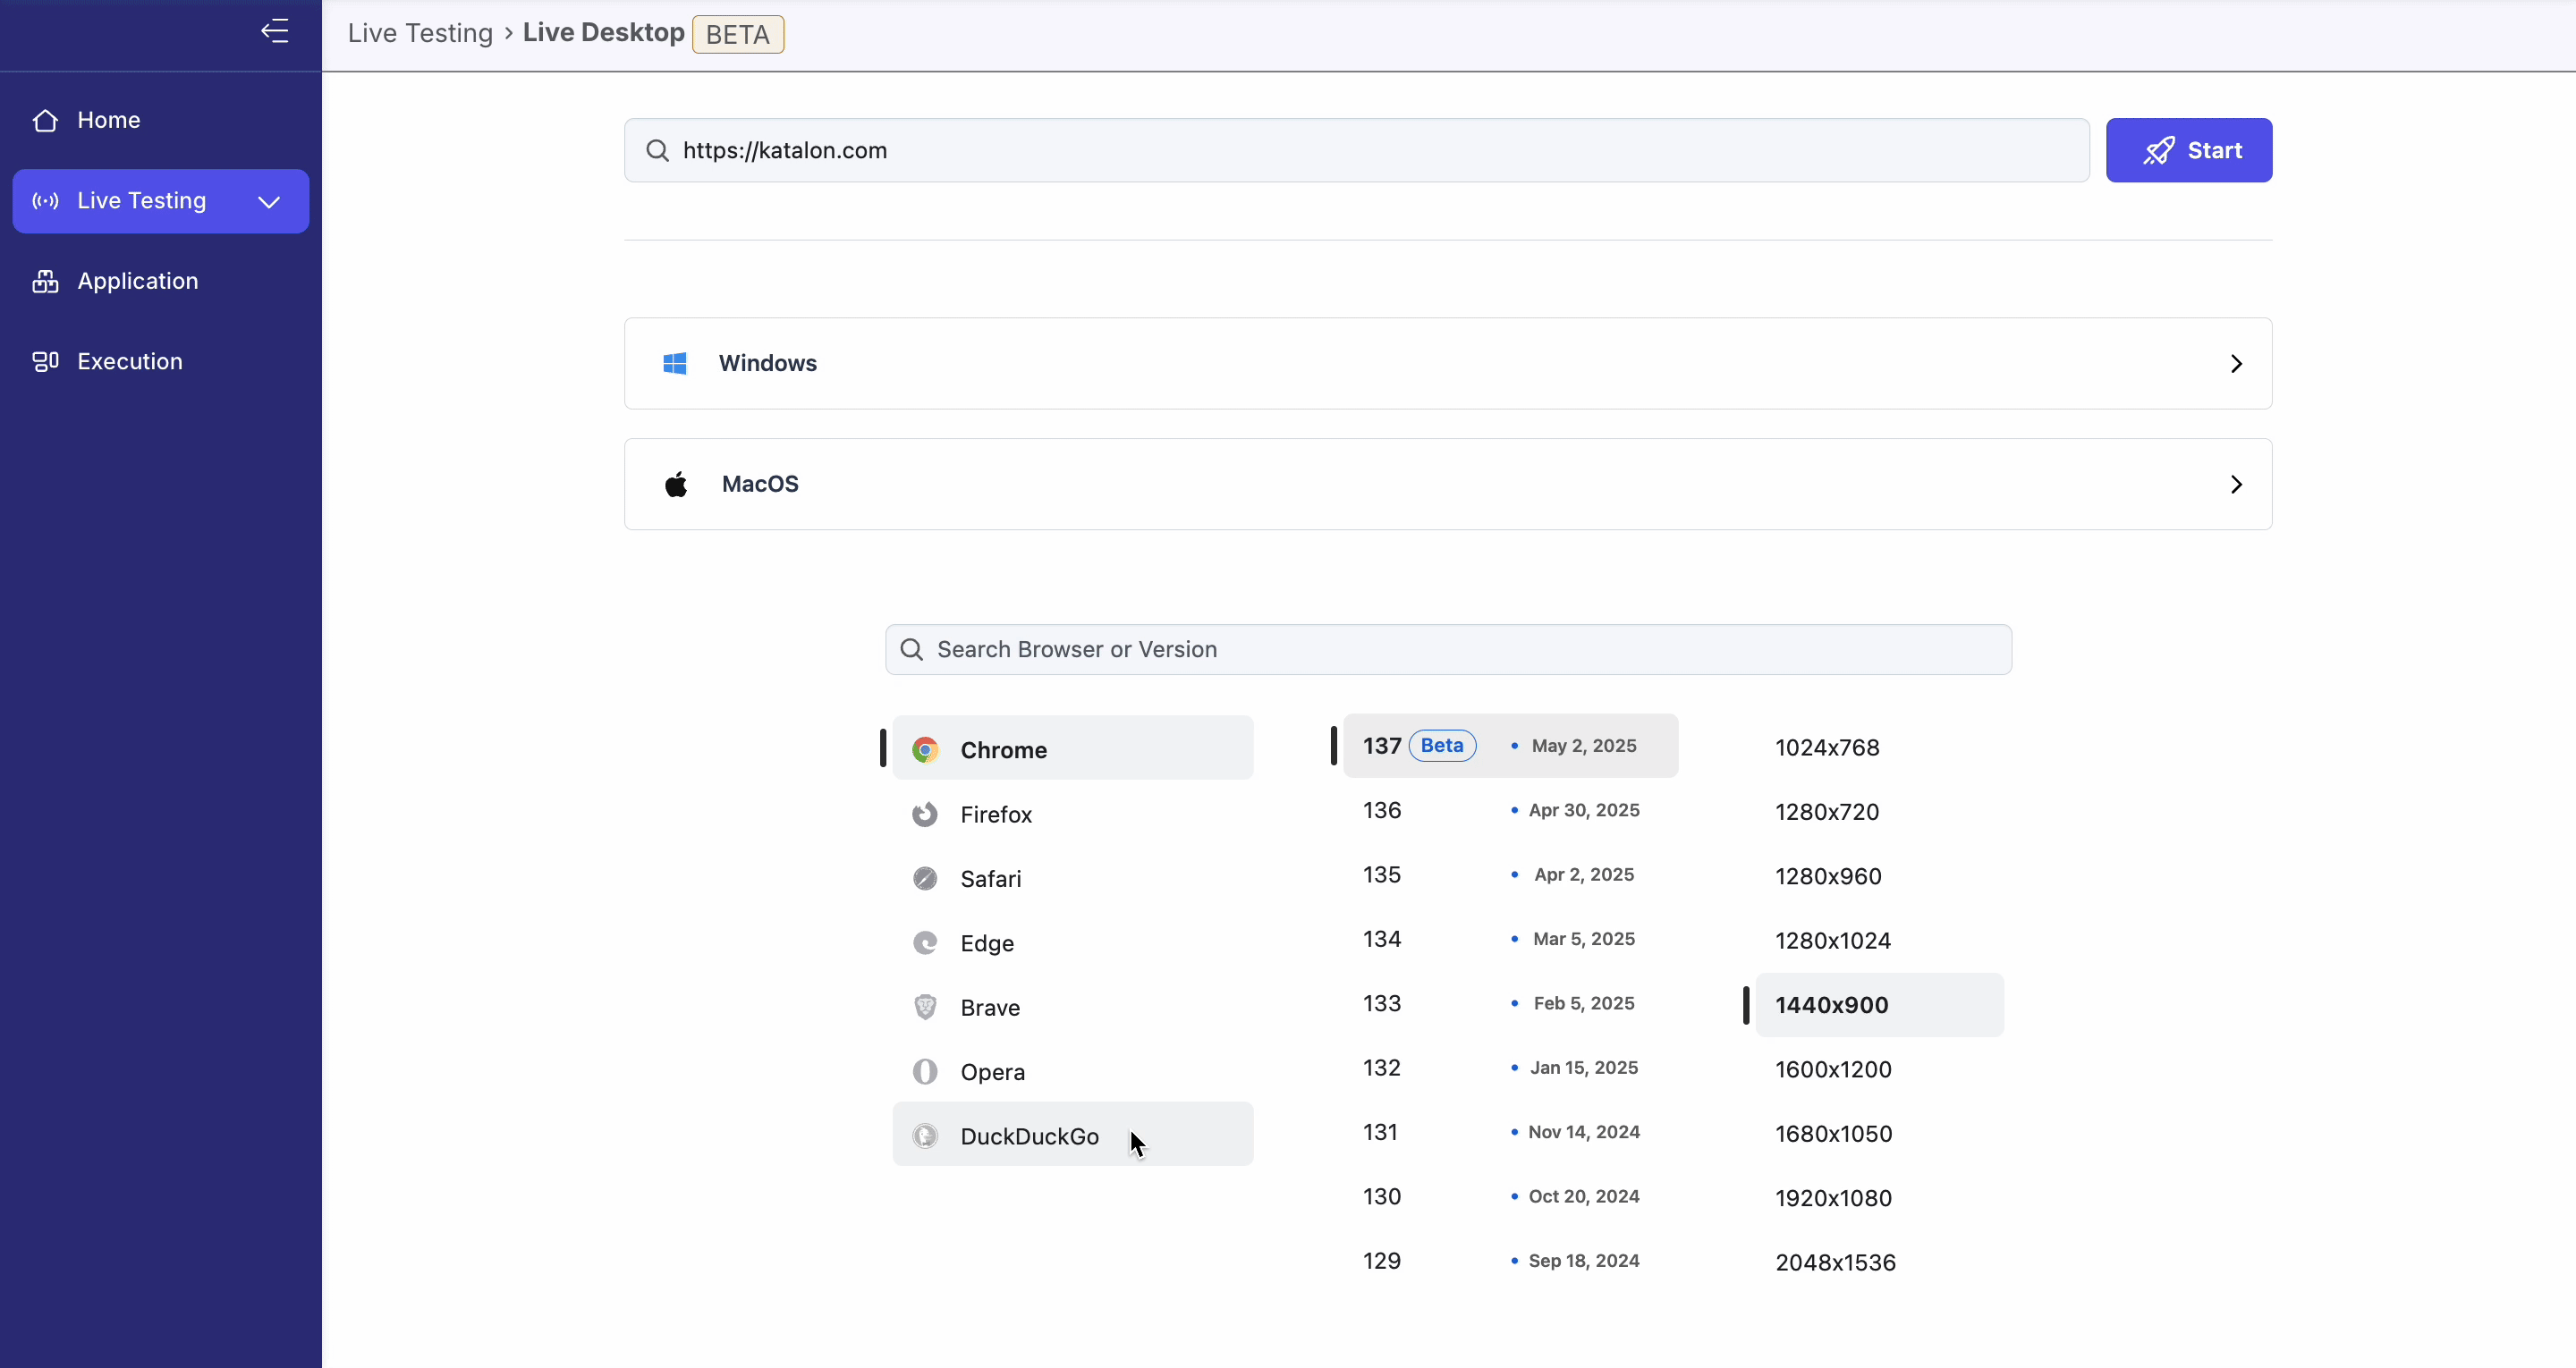Open the Application section
Screen dimensions: 2576x1368
(161, 281)
